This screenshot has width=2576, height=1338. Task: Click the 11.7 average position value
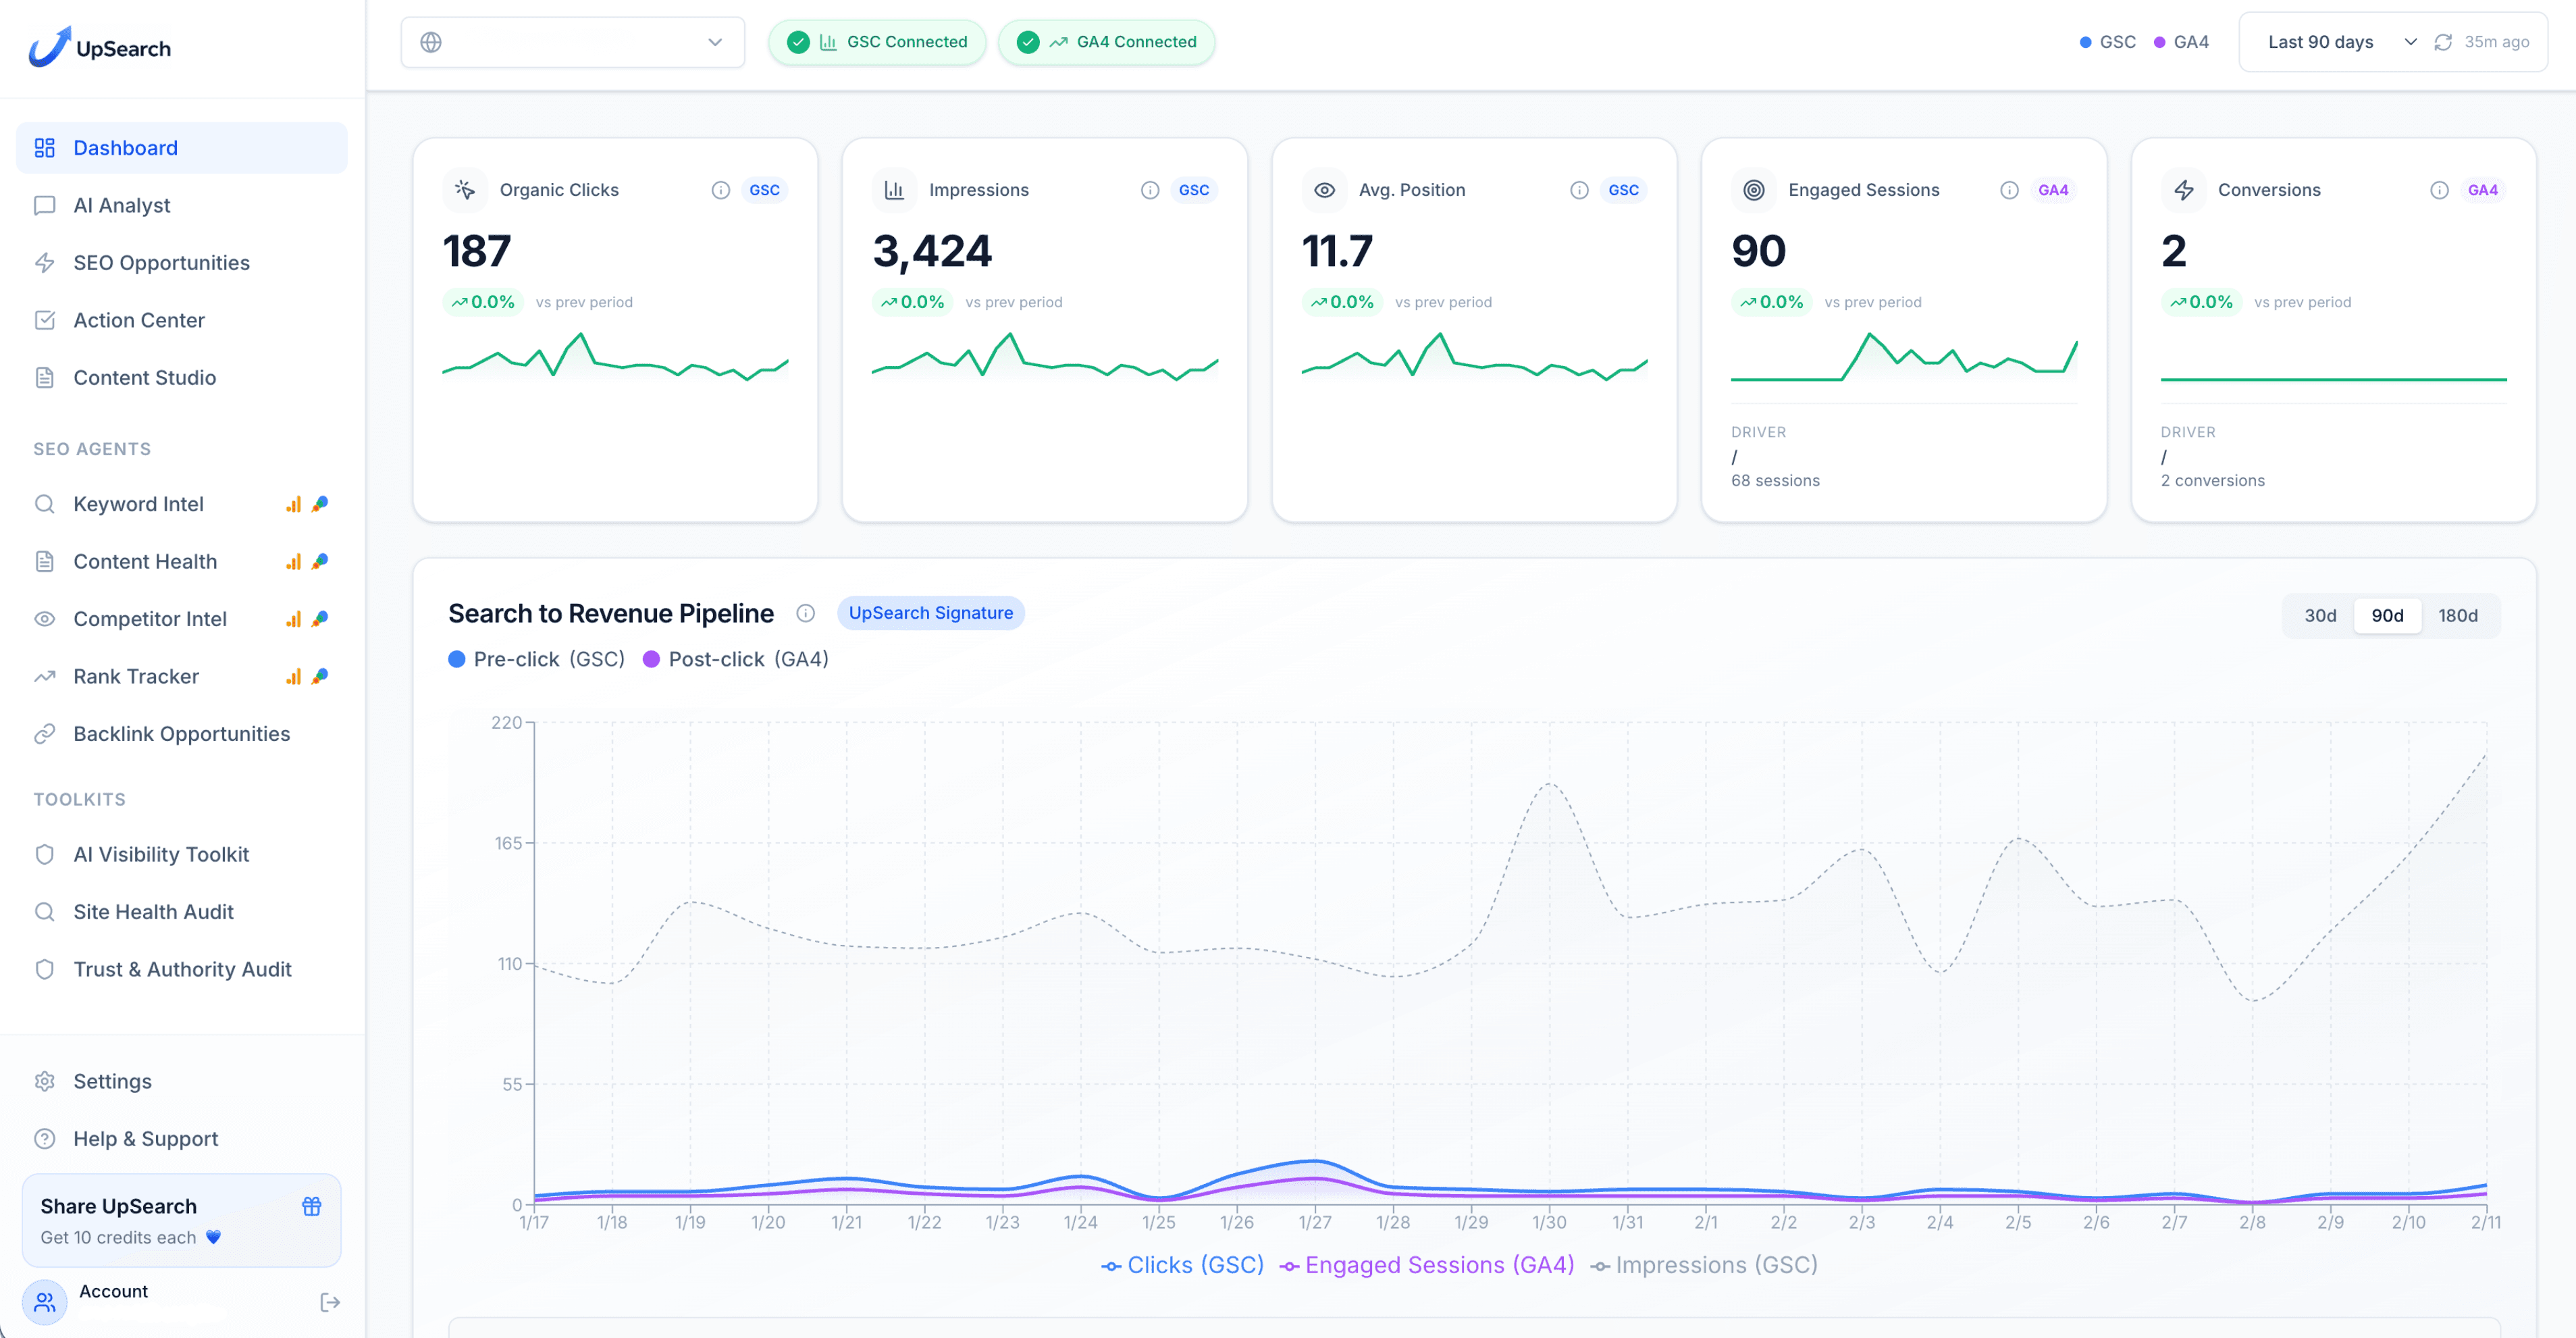[1337, 251]
